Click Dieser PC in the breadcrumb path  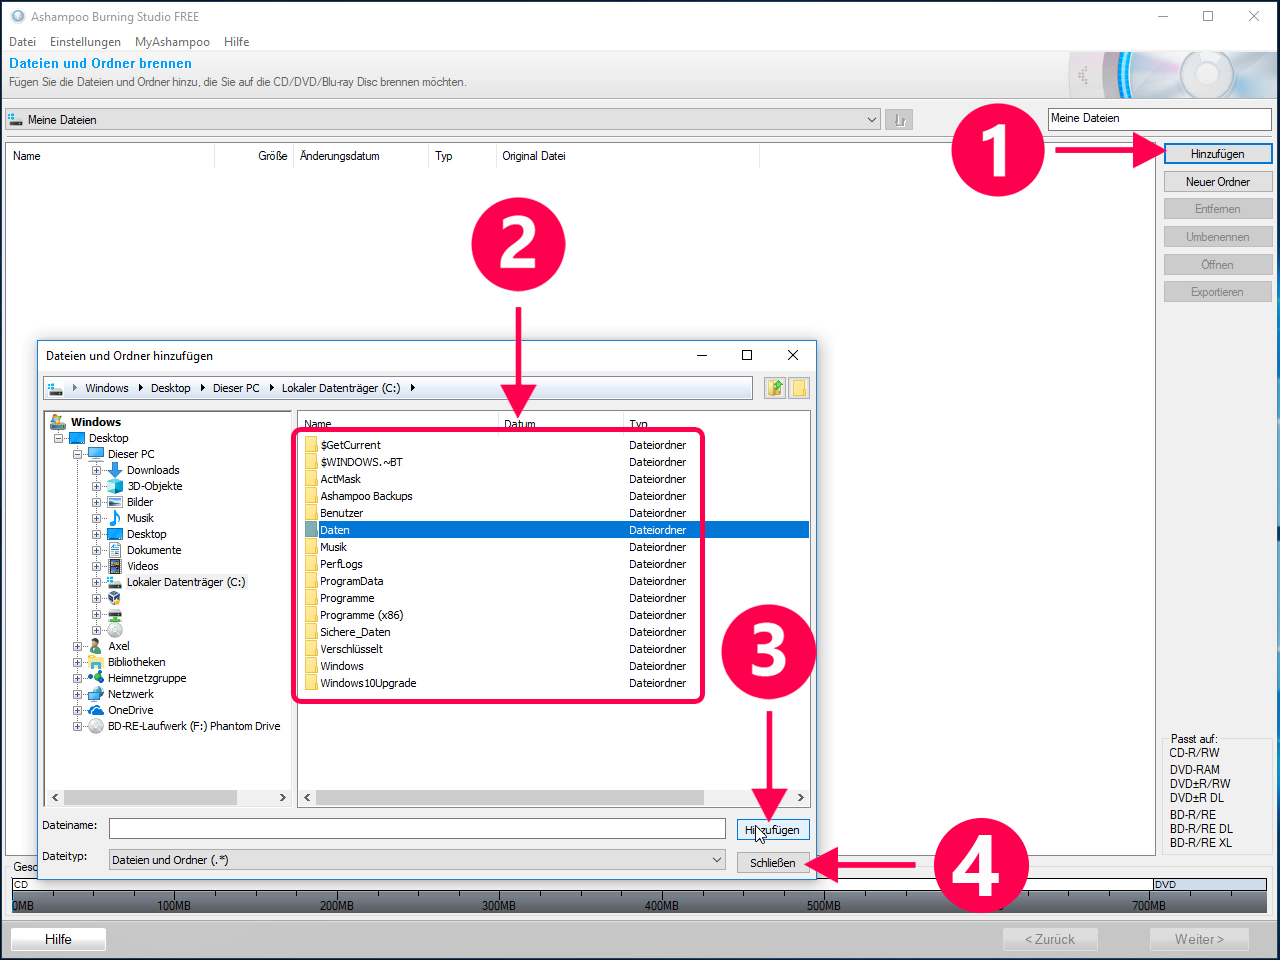pyautogui.click(x=236, y=388)
